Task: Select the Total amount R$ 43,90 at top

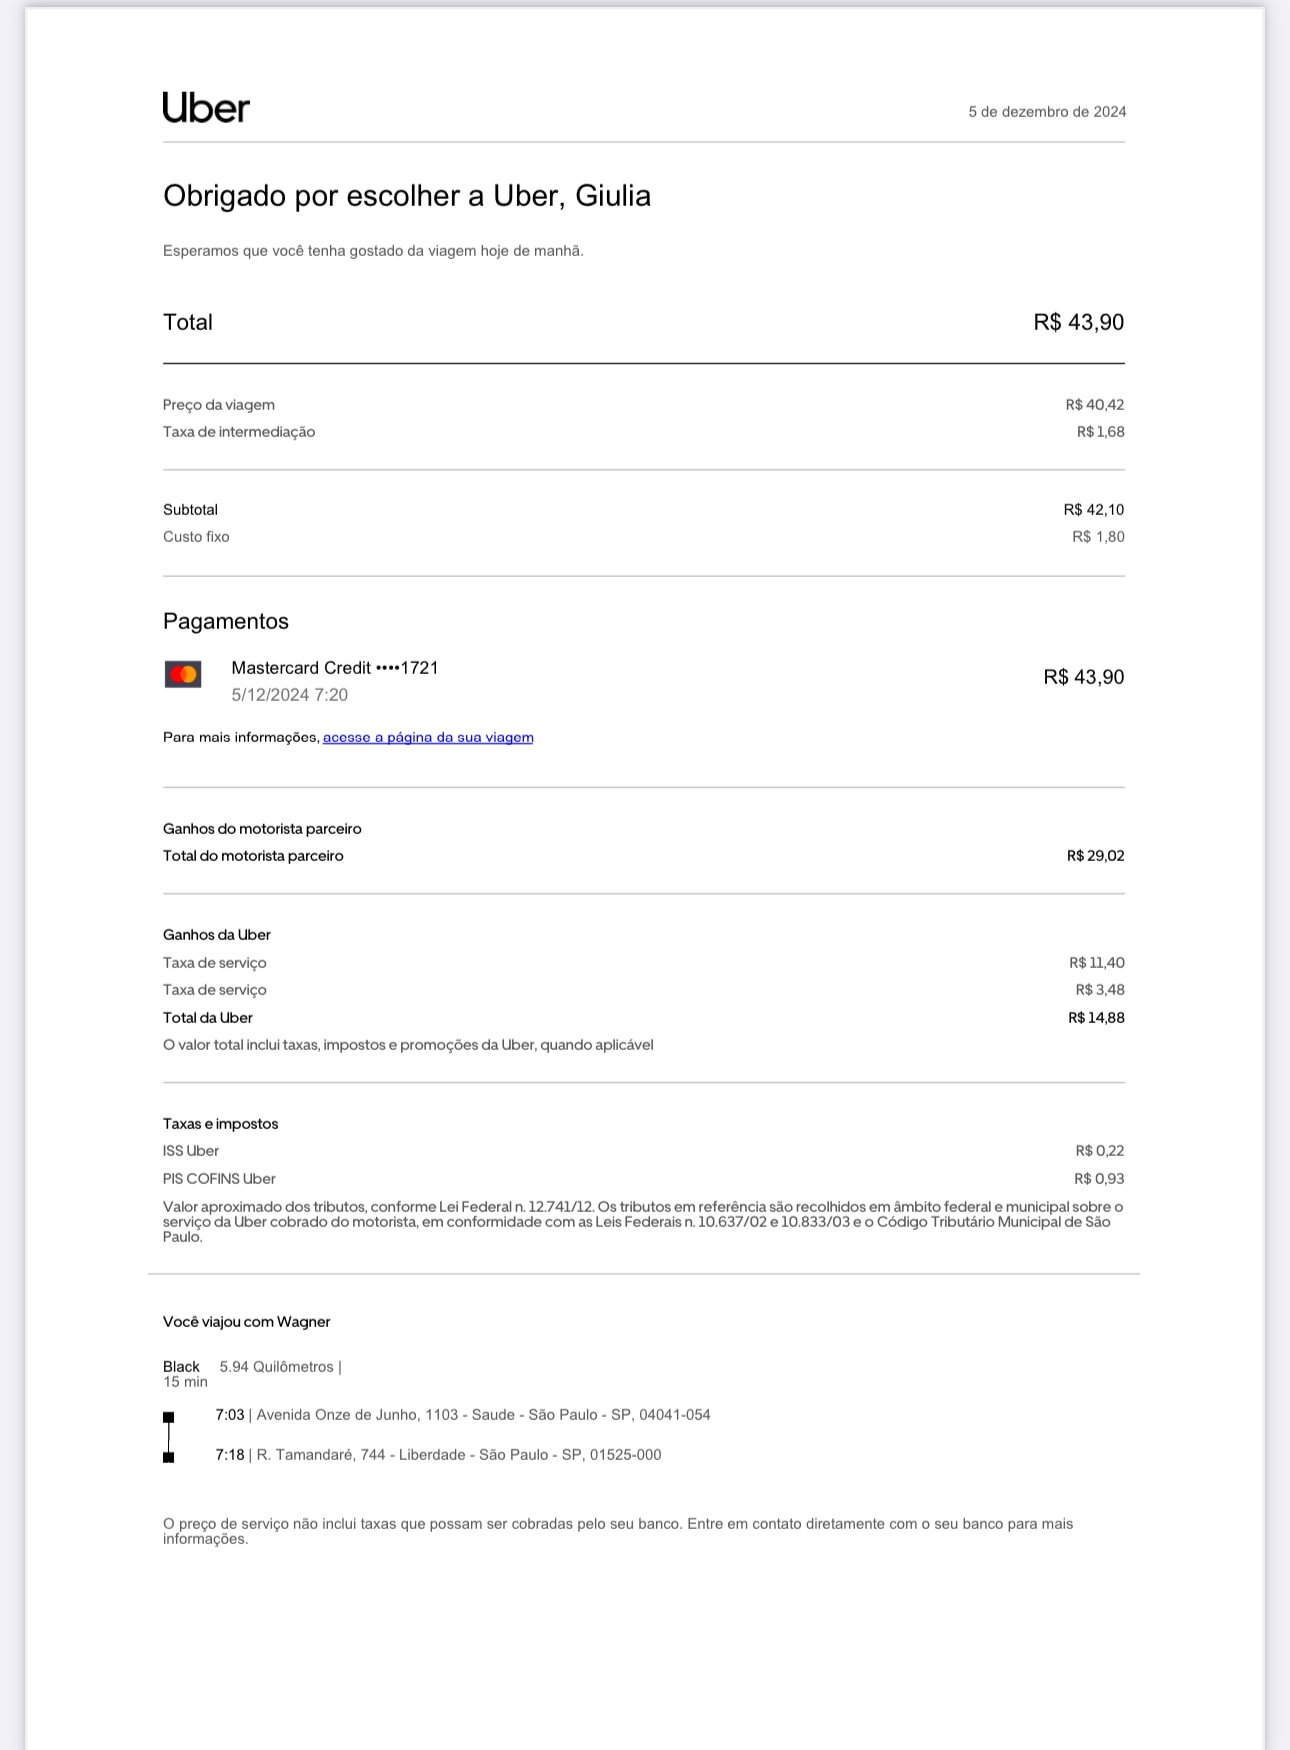Action: pos(1078,323)
